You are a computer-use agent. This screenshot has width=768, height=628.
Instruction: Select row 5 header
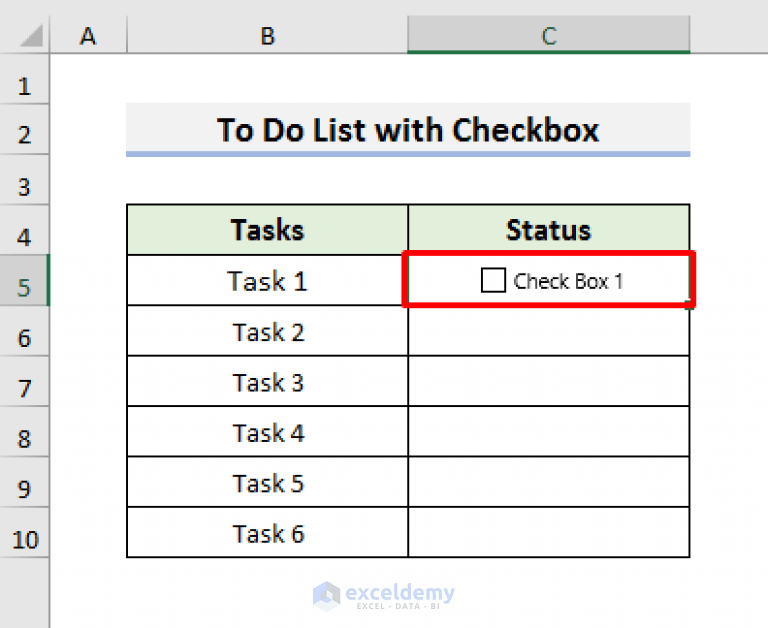click(x=24, y=280)
